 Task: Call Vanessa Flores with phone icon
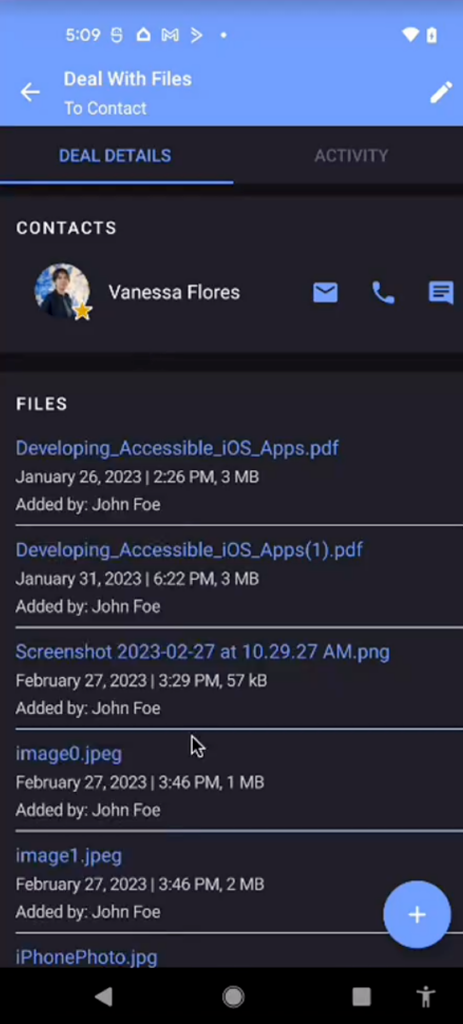(383, 293)
